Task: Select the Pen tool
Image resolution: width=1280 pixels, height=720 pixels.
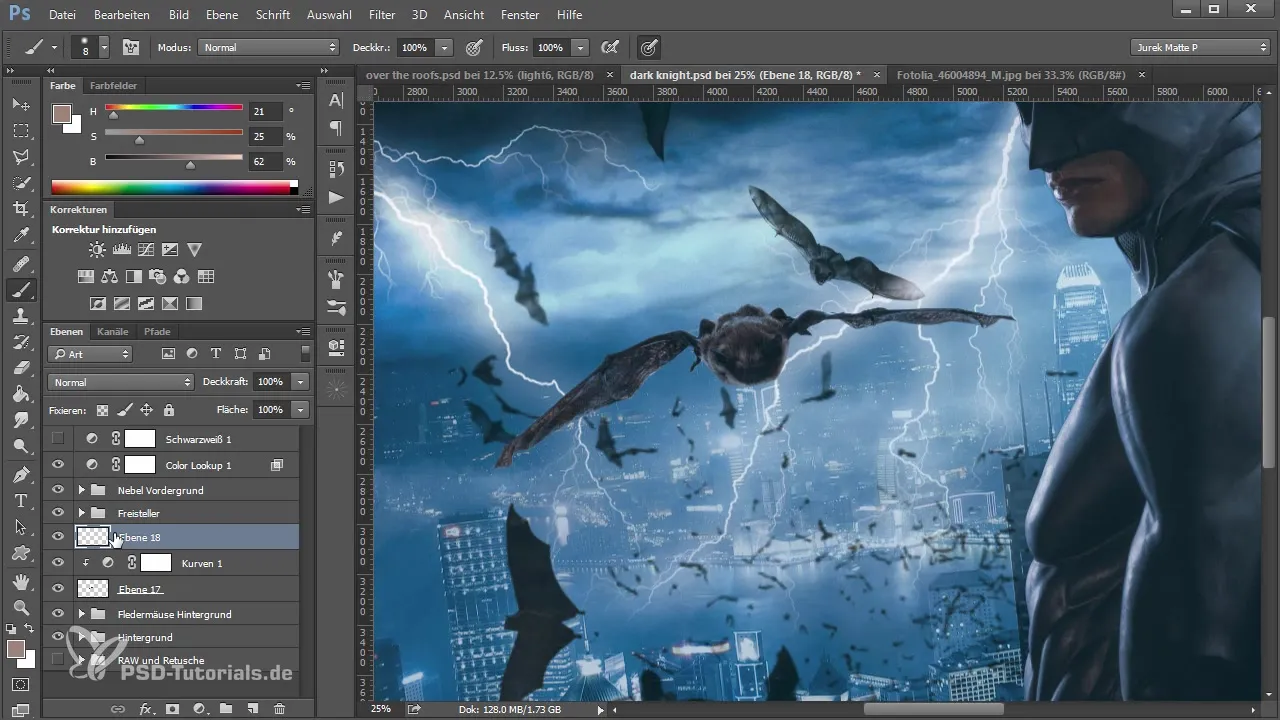Action: point(21,473)
